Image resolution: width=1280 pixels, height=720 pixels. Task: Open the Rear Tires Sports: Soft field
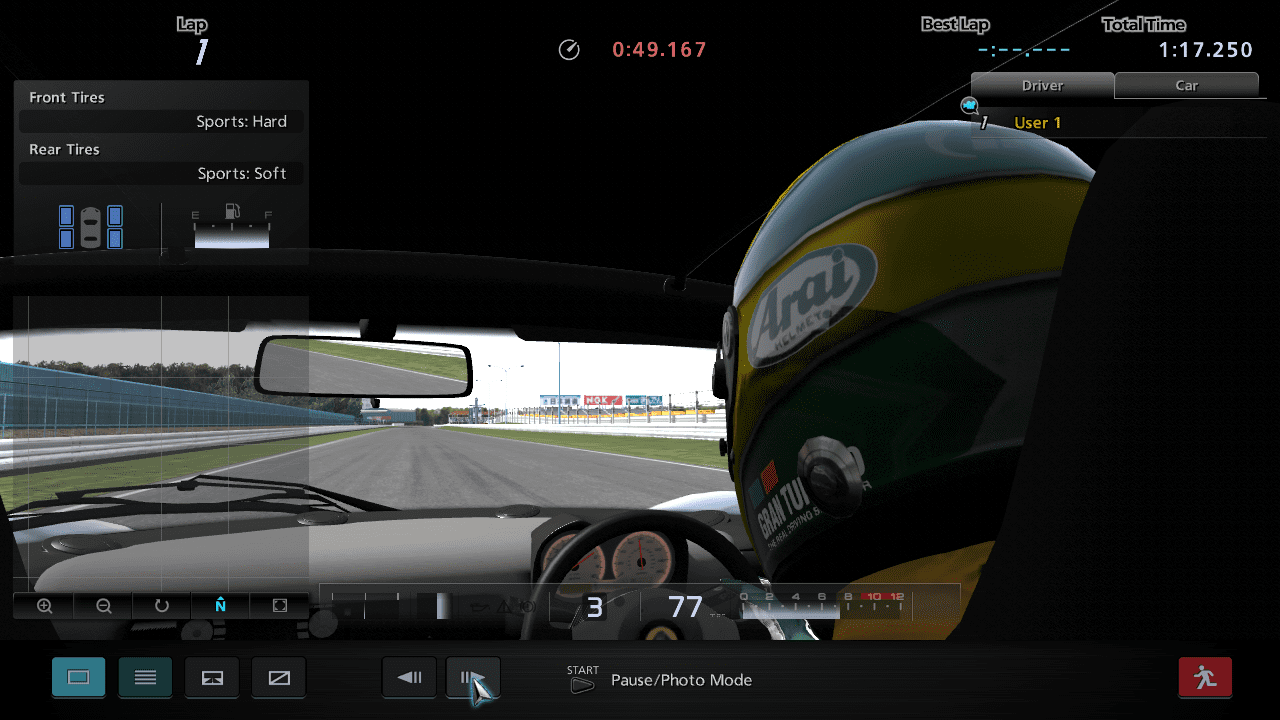pyautogui.click(x=161, y=174)
